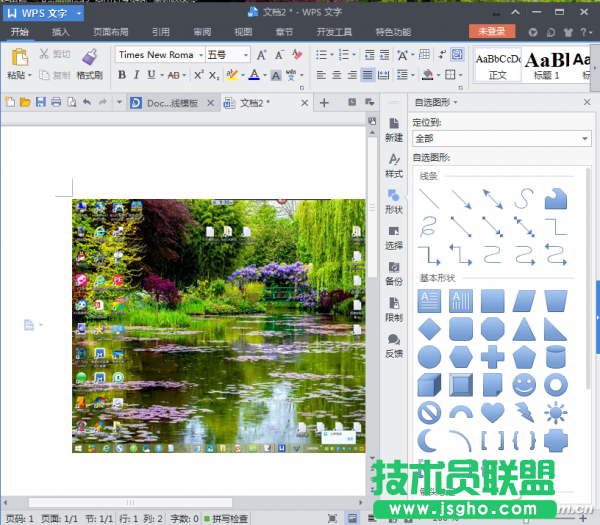Pick the lightning bolt shape
The width and height of the screenshot is (600, 525).
pos(524,412)
